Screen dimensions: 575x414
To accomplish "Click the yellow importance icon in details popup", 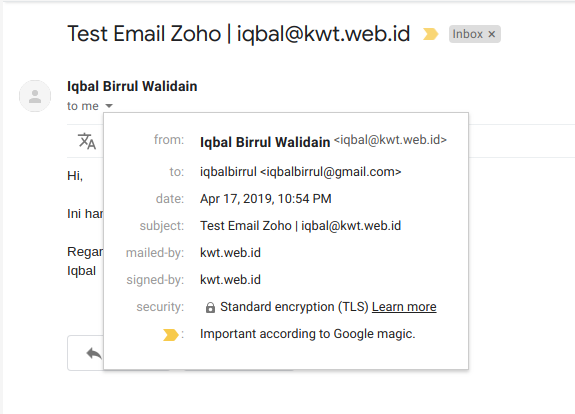I will (x=171, y=334).
